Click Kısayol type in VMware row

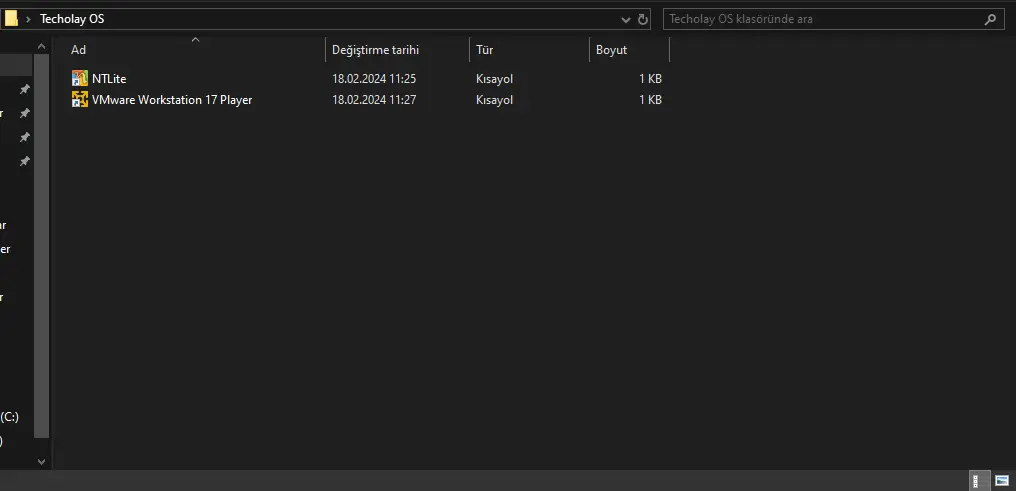click(x=494, y=100)
